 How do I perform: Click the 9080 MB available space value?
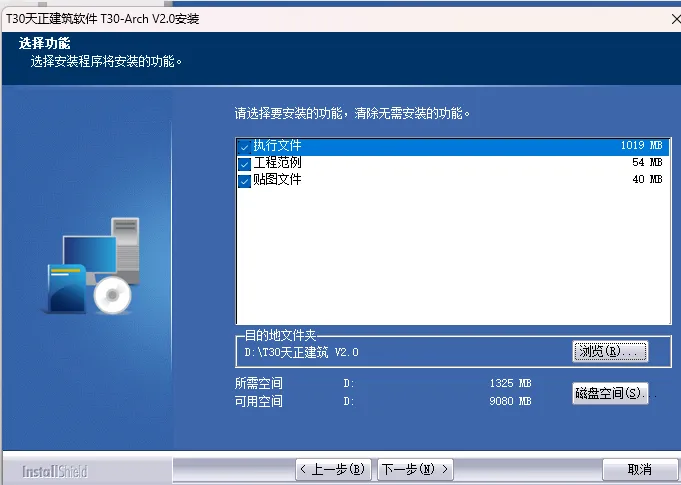coord(510,401)
